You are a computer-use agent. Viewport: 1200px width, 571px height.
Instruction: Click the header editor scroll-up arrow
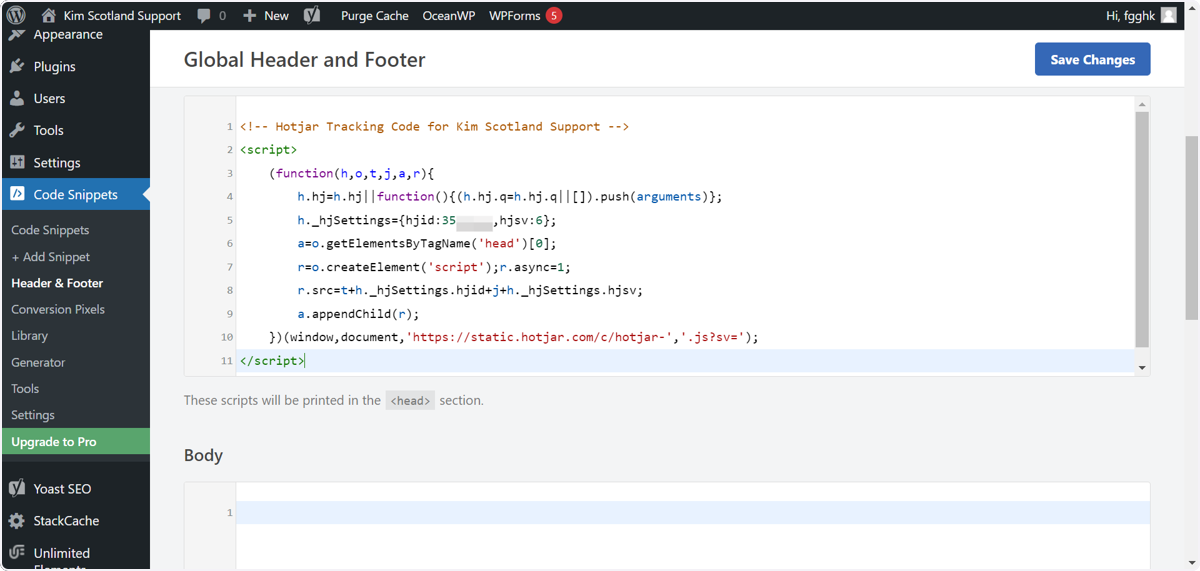pyautogui.click(x=1142, y=104)
